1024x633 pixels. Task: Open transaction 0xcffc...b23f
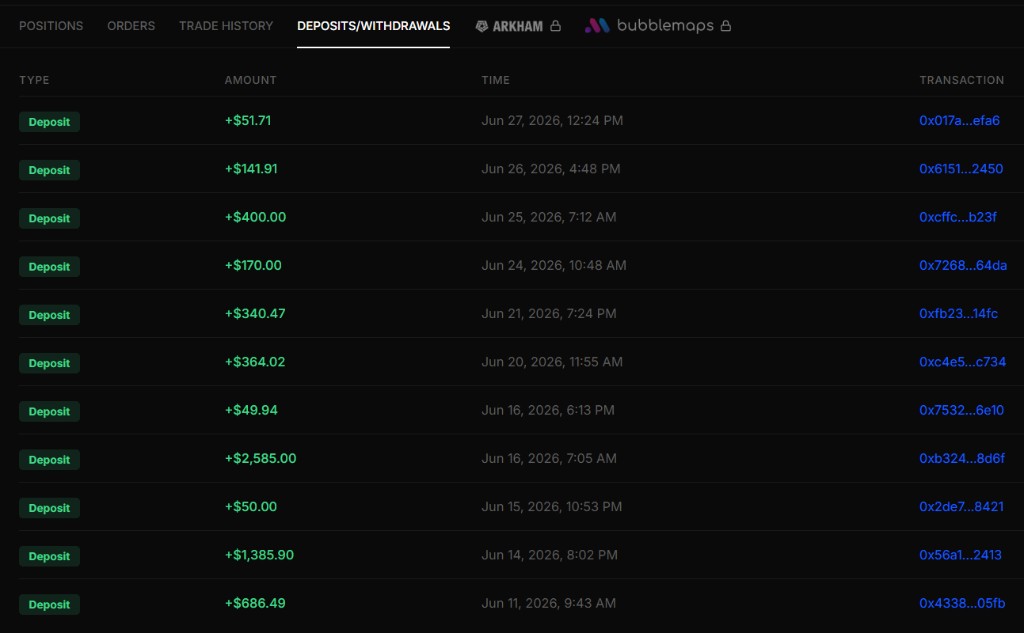tap(958, 217)
